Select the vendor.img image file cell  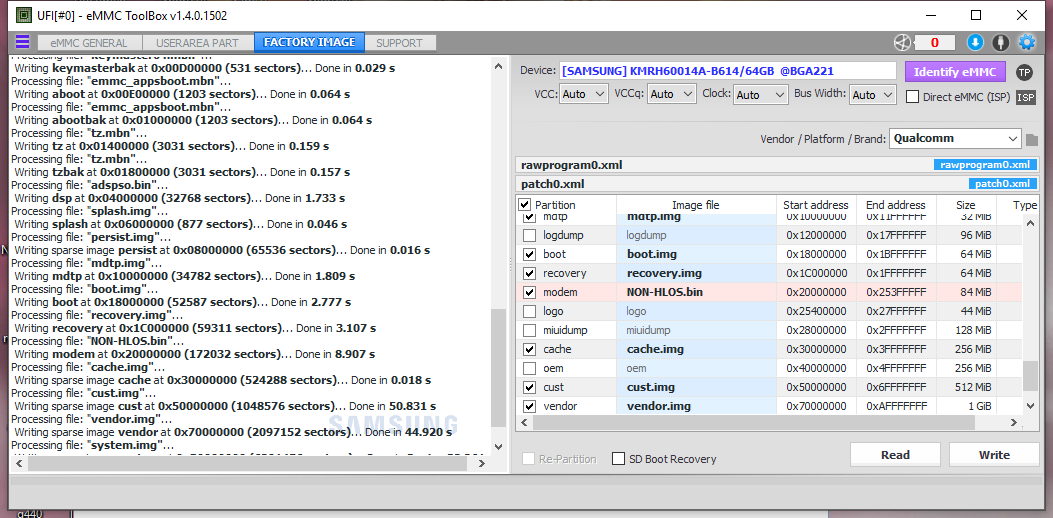coord(696,406)
